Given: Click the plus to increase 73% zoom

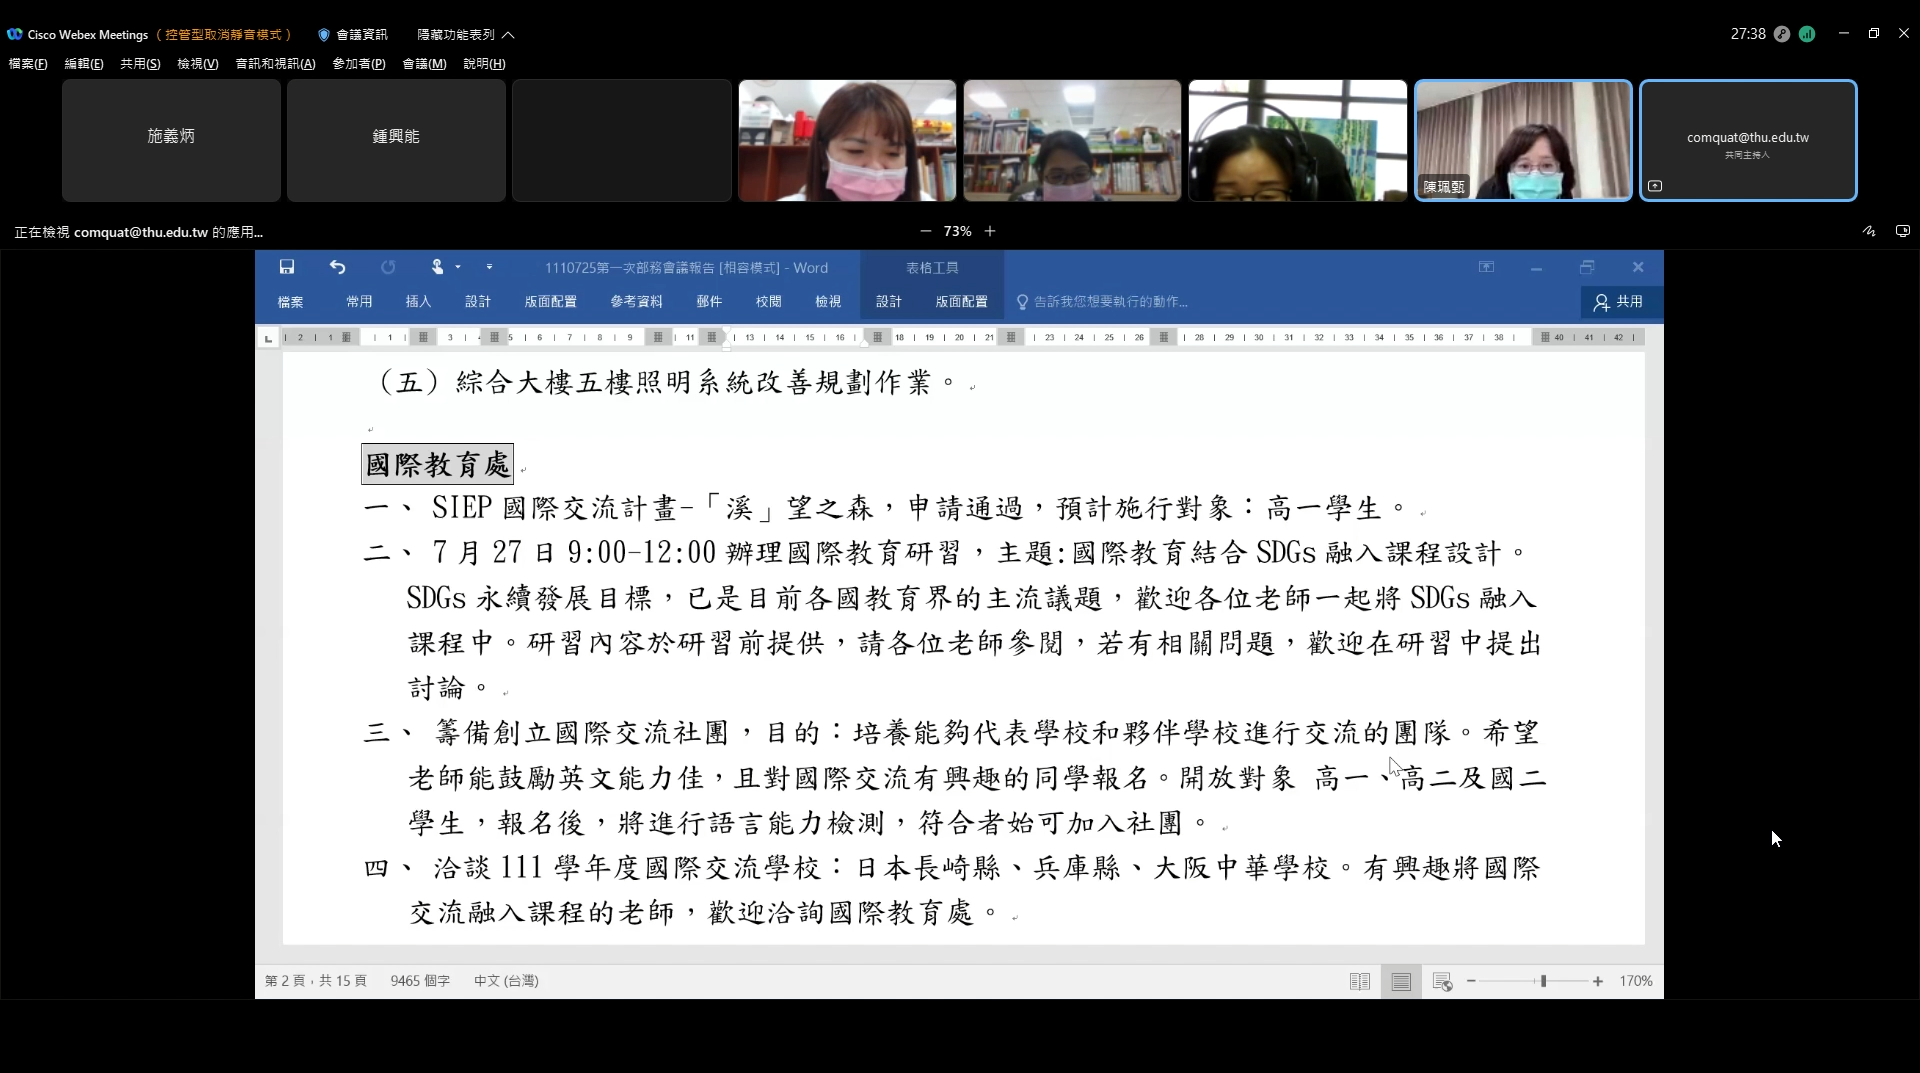Looking at the screenshot, I should tap(990, 231).
